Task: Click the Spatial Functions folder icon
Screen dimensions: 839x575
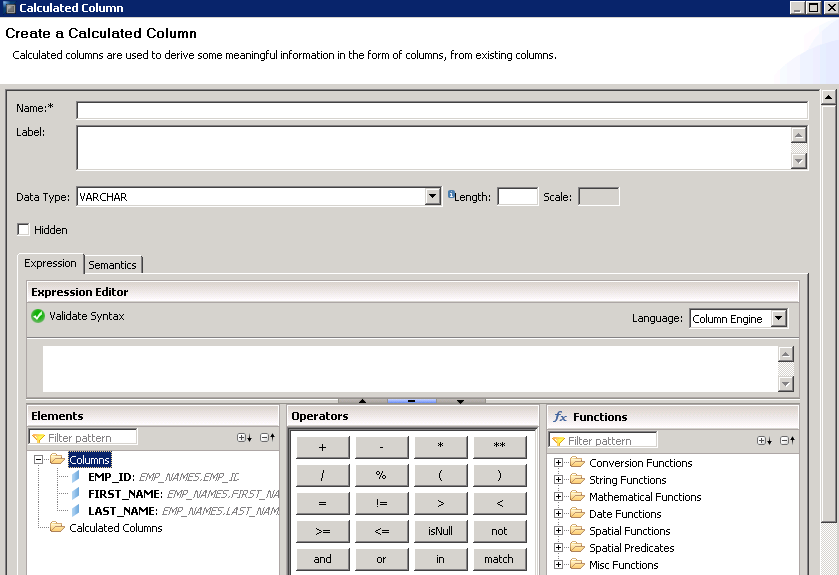Action: click(x=577, y=531)
